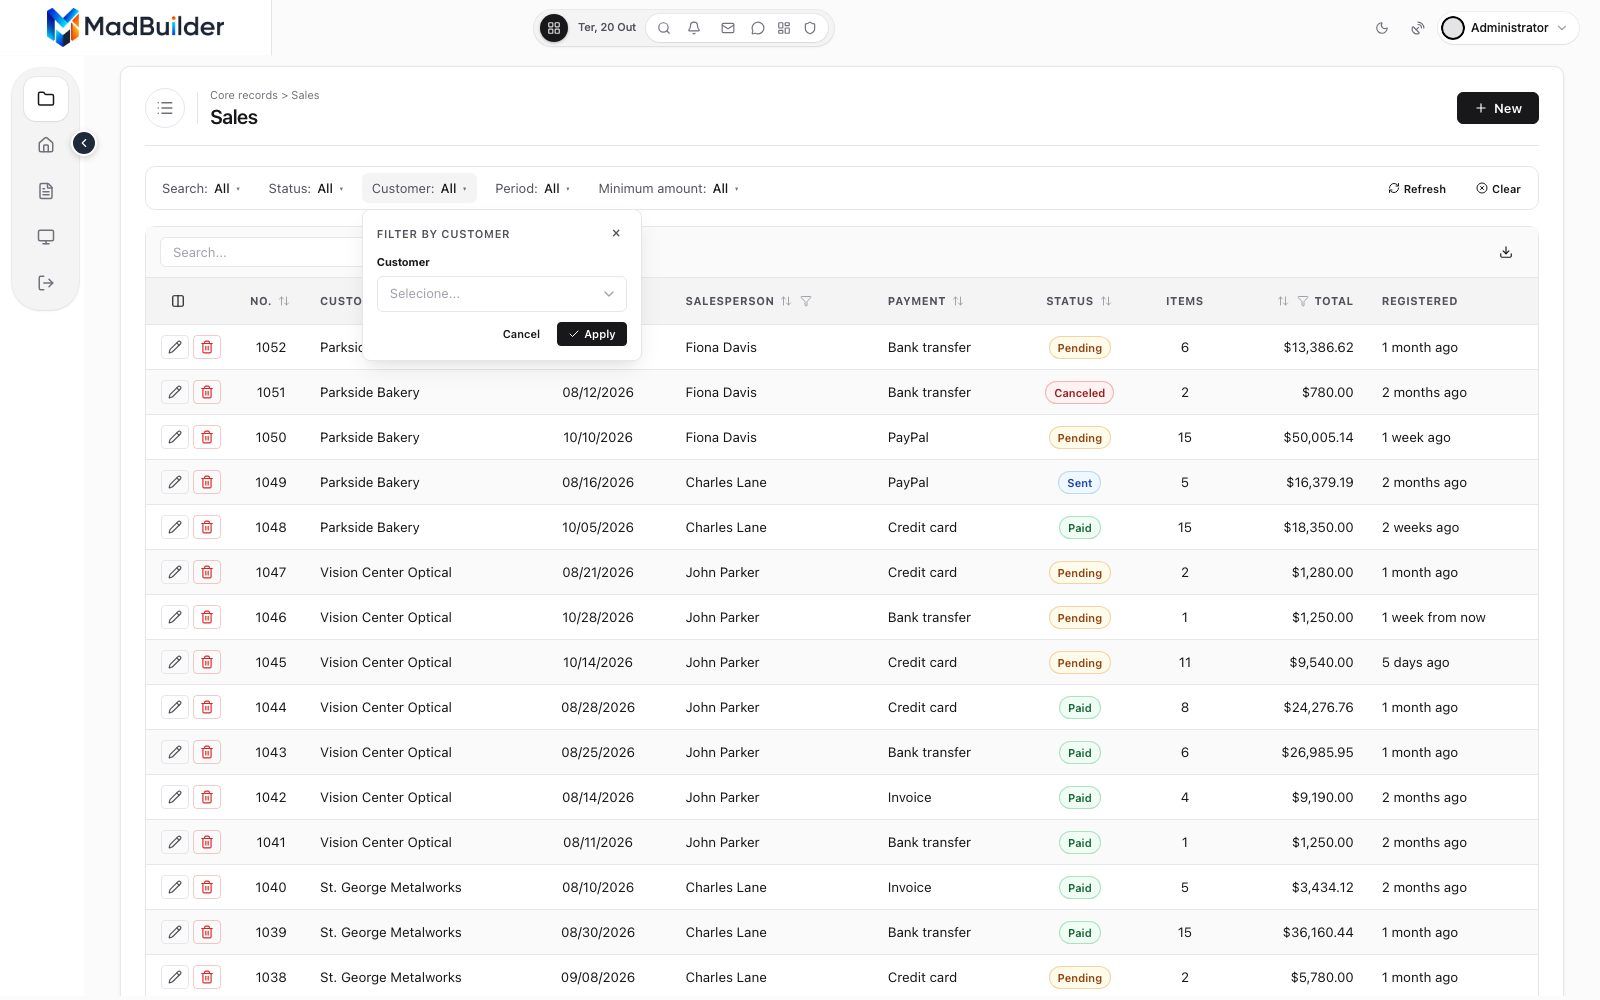Open notifications bell icon

coord(694,28)
